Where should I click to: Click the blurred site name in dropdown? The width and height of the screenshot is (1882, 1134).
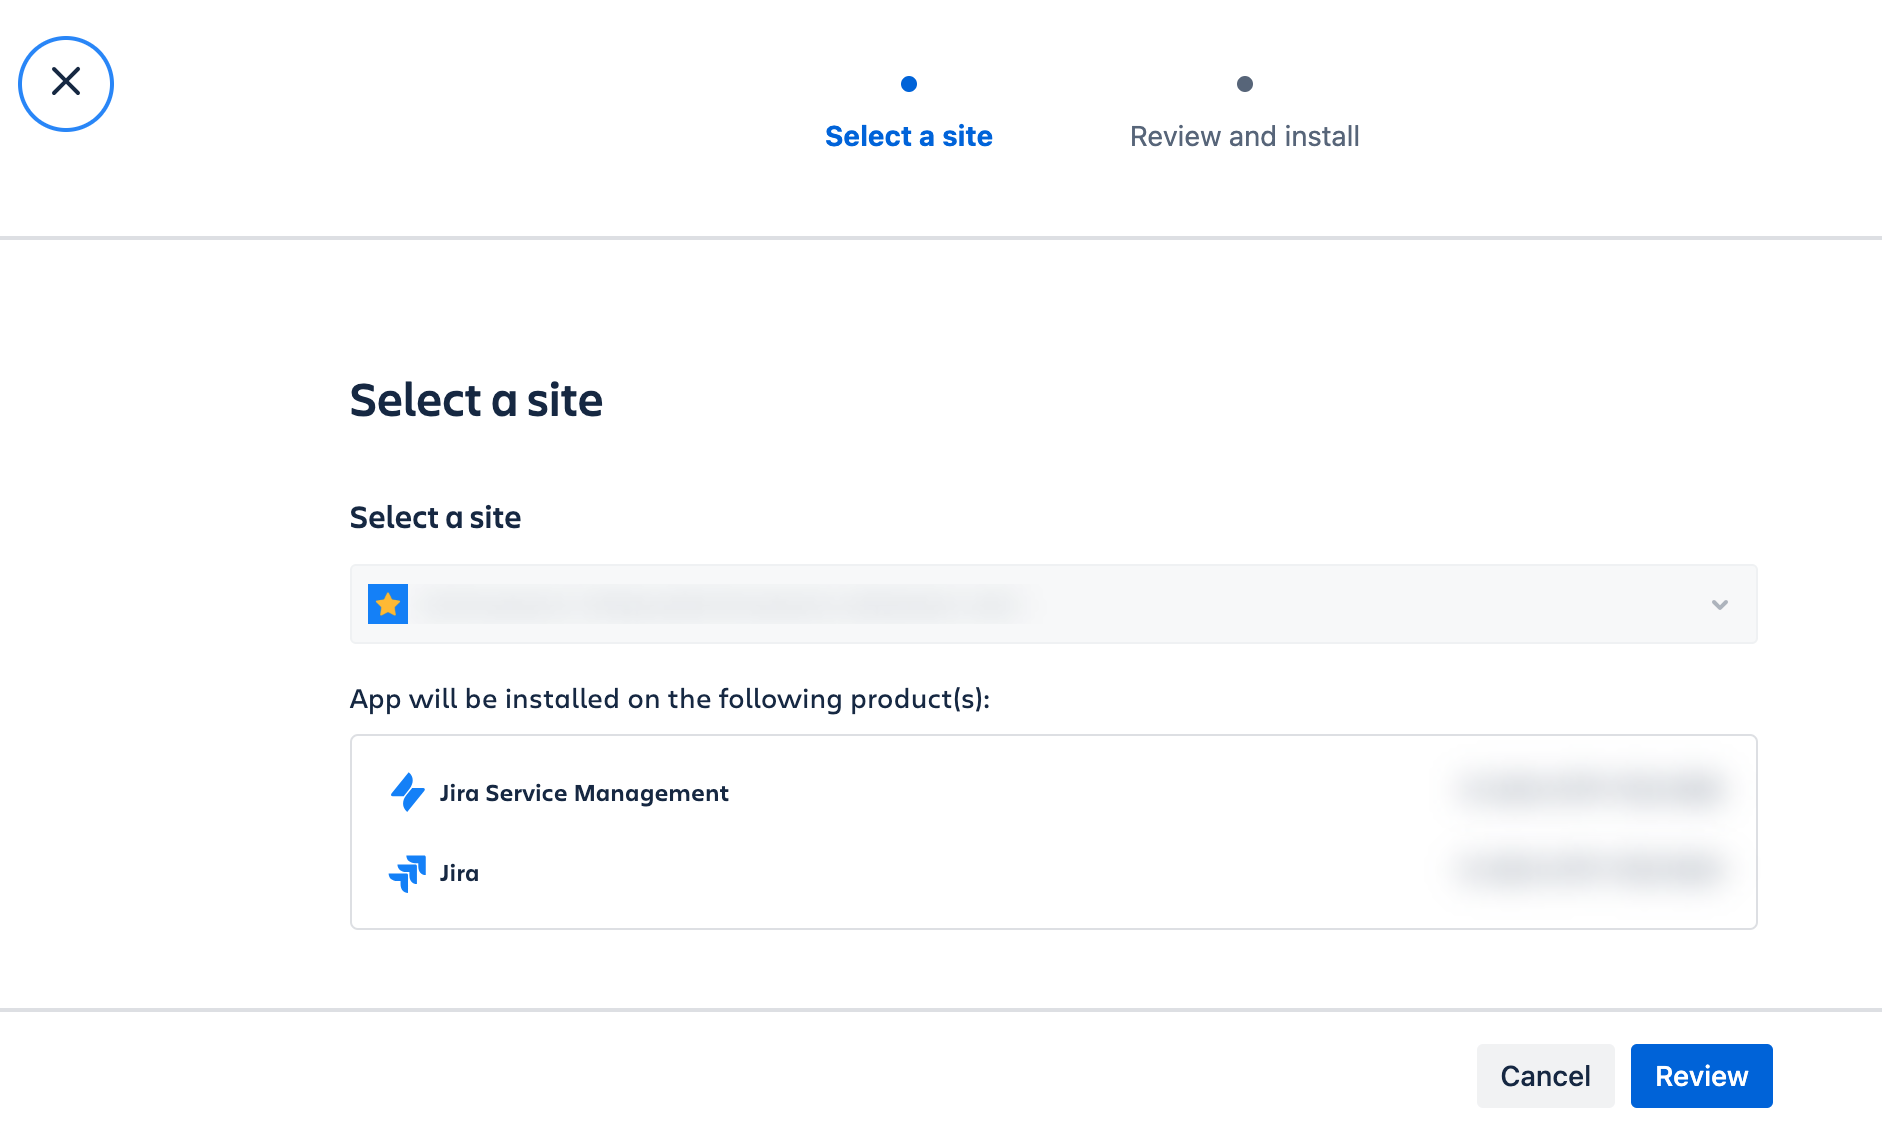click(722, 604)
